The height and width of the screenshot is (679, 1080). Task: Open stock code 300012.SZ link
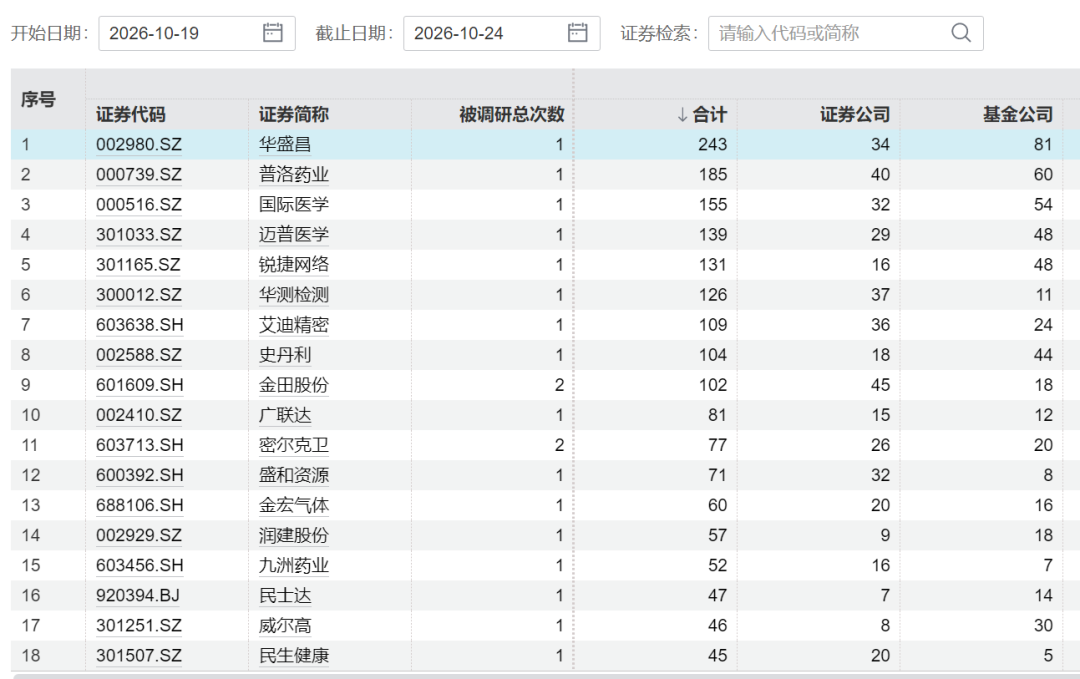tap(139, 295)
